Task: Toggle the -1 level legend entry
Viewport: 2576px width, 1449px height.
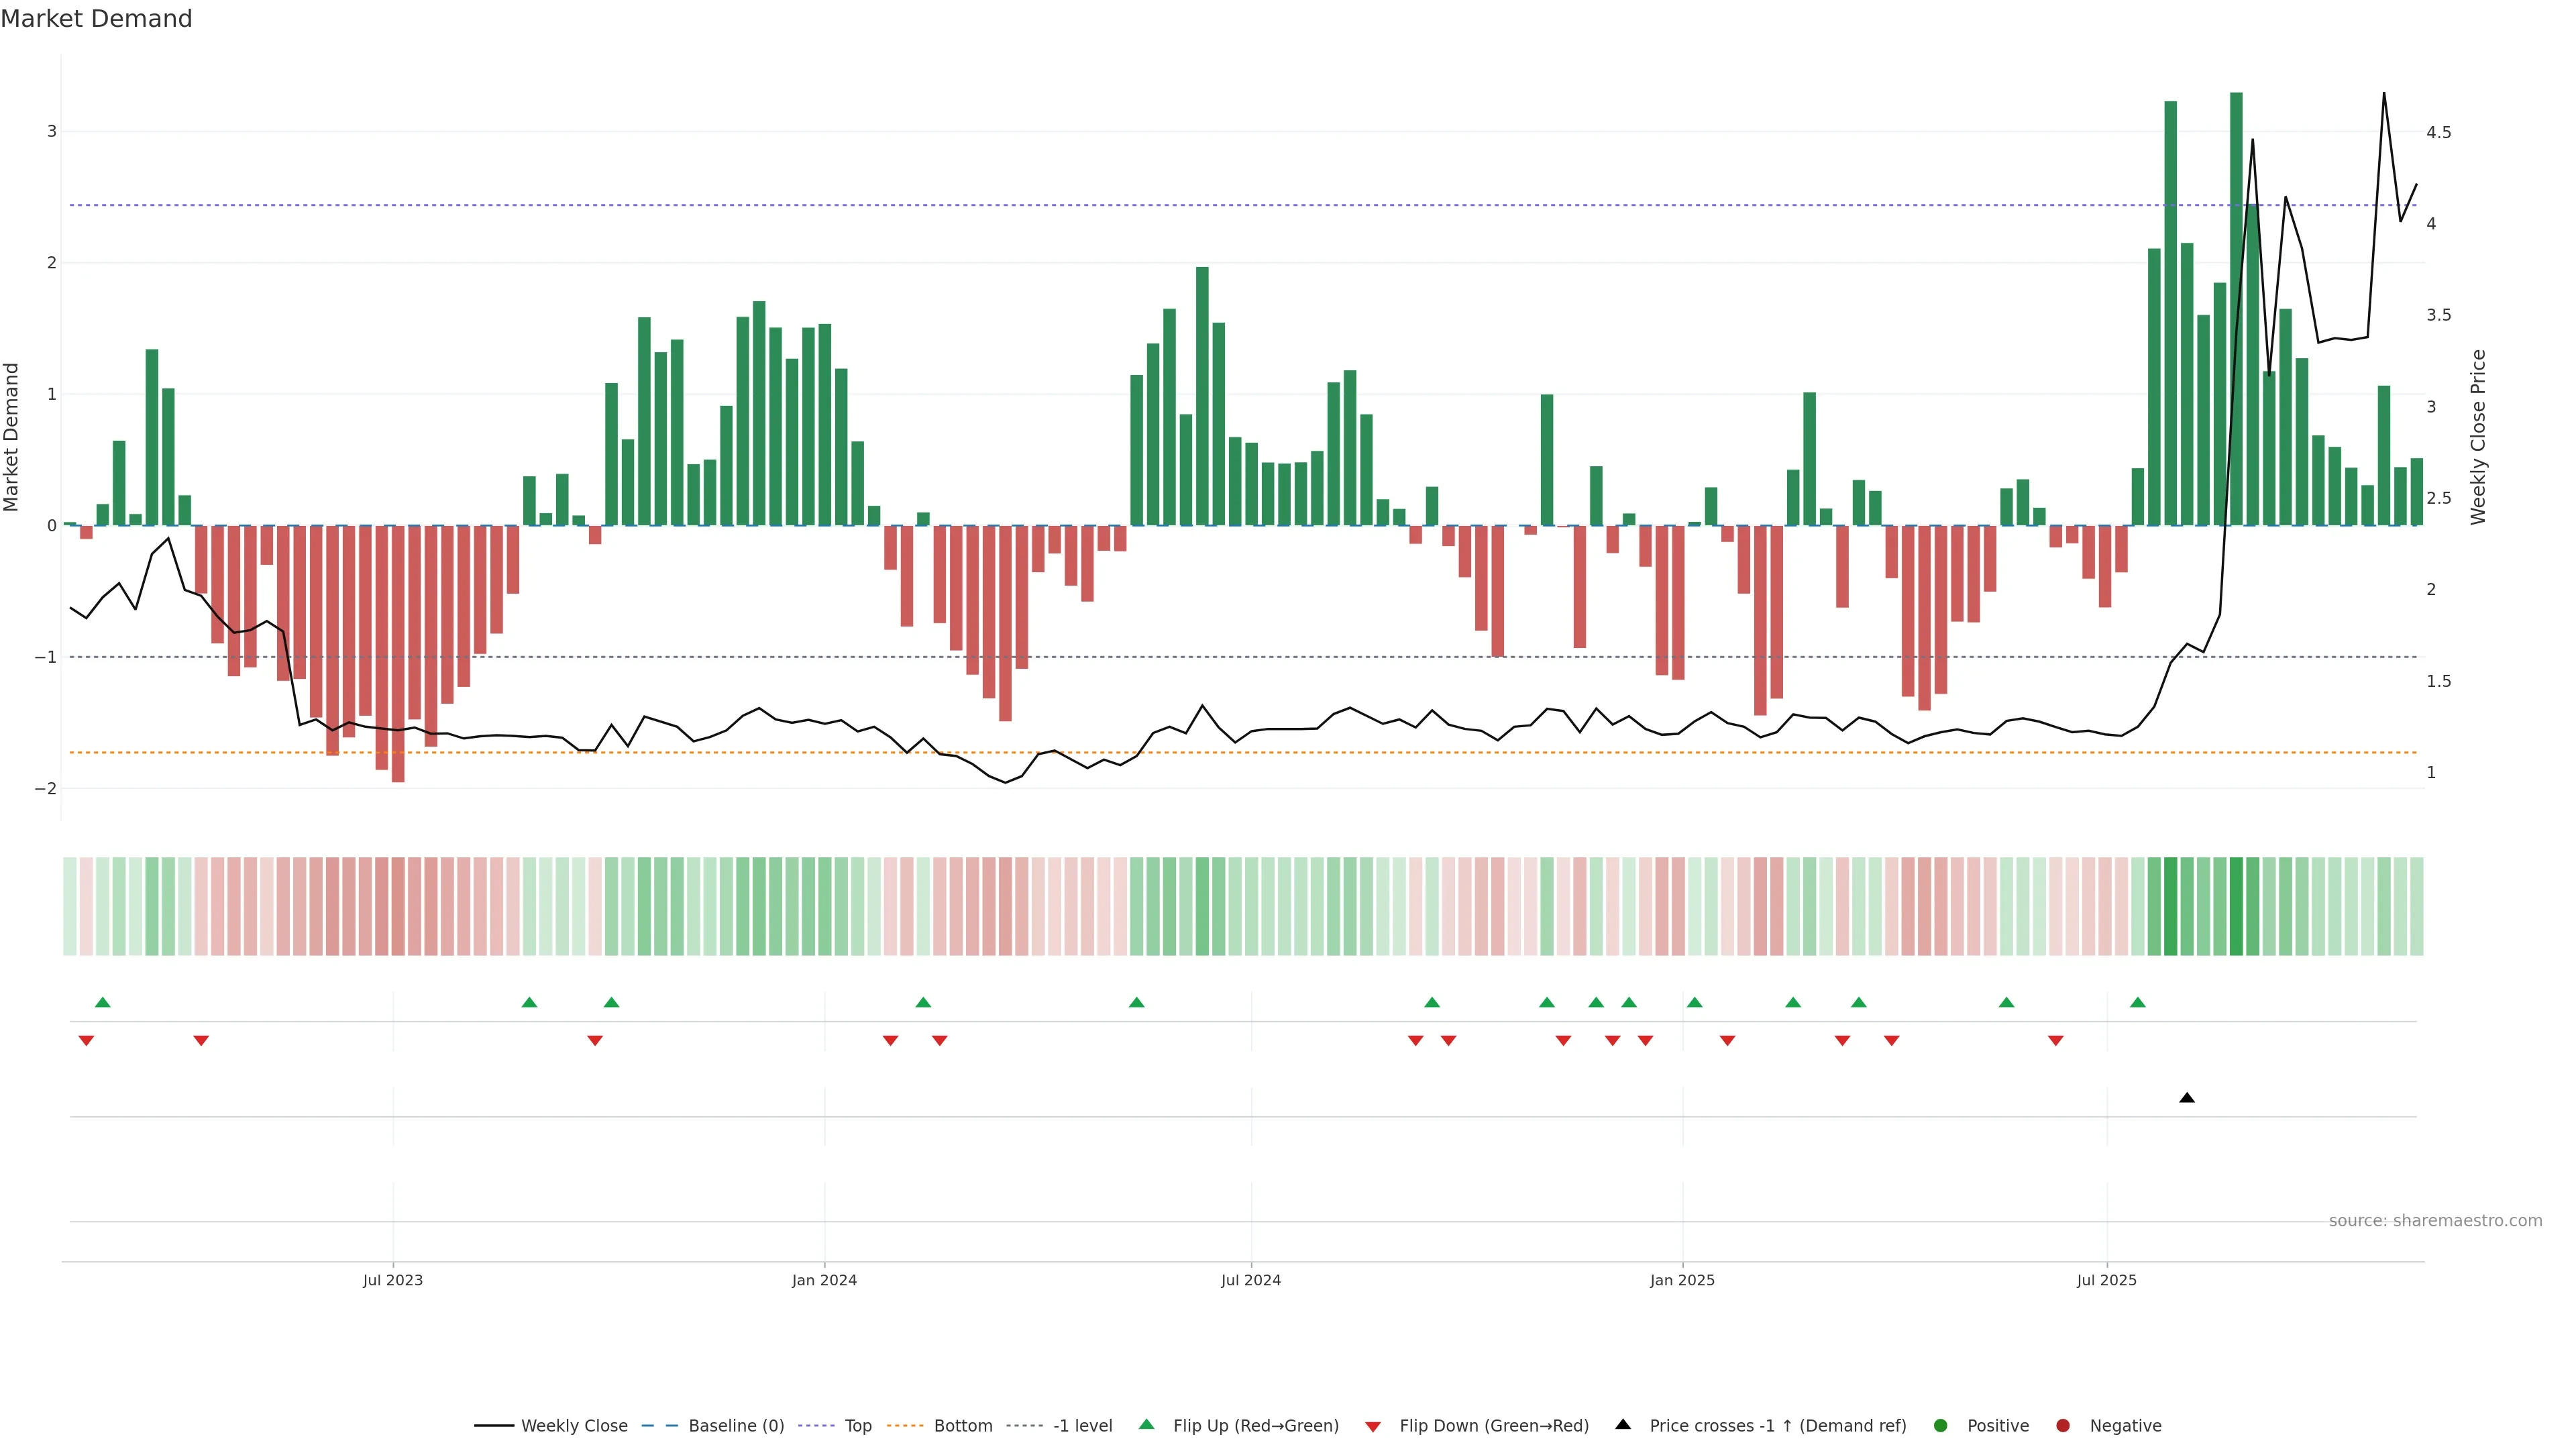Action: [1082, 1426]
